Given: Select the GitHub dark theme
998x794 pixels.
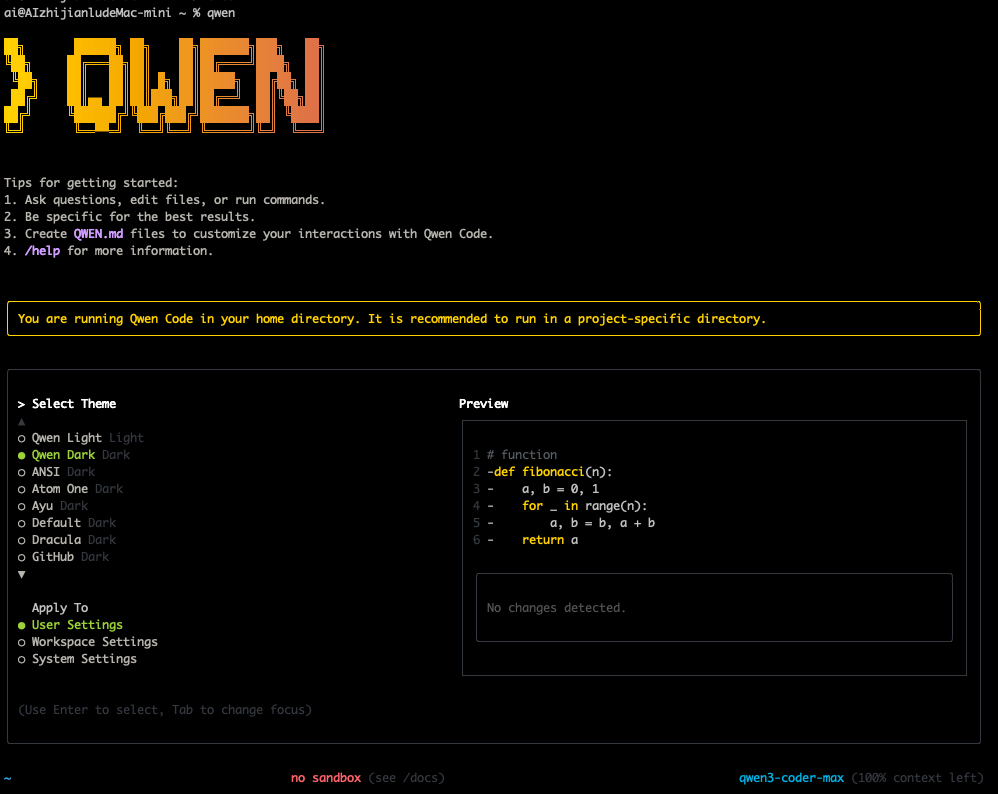Looking at the screenshot, I should pos(63,557).
